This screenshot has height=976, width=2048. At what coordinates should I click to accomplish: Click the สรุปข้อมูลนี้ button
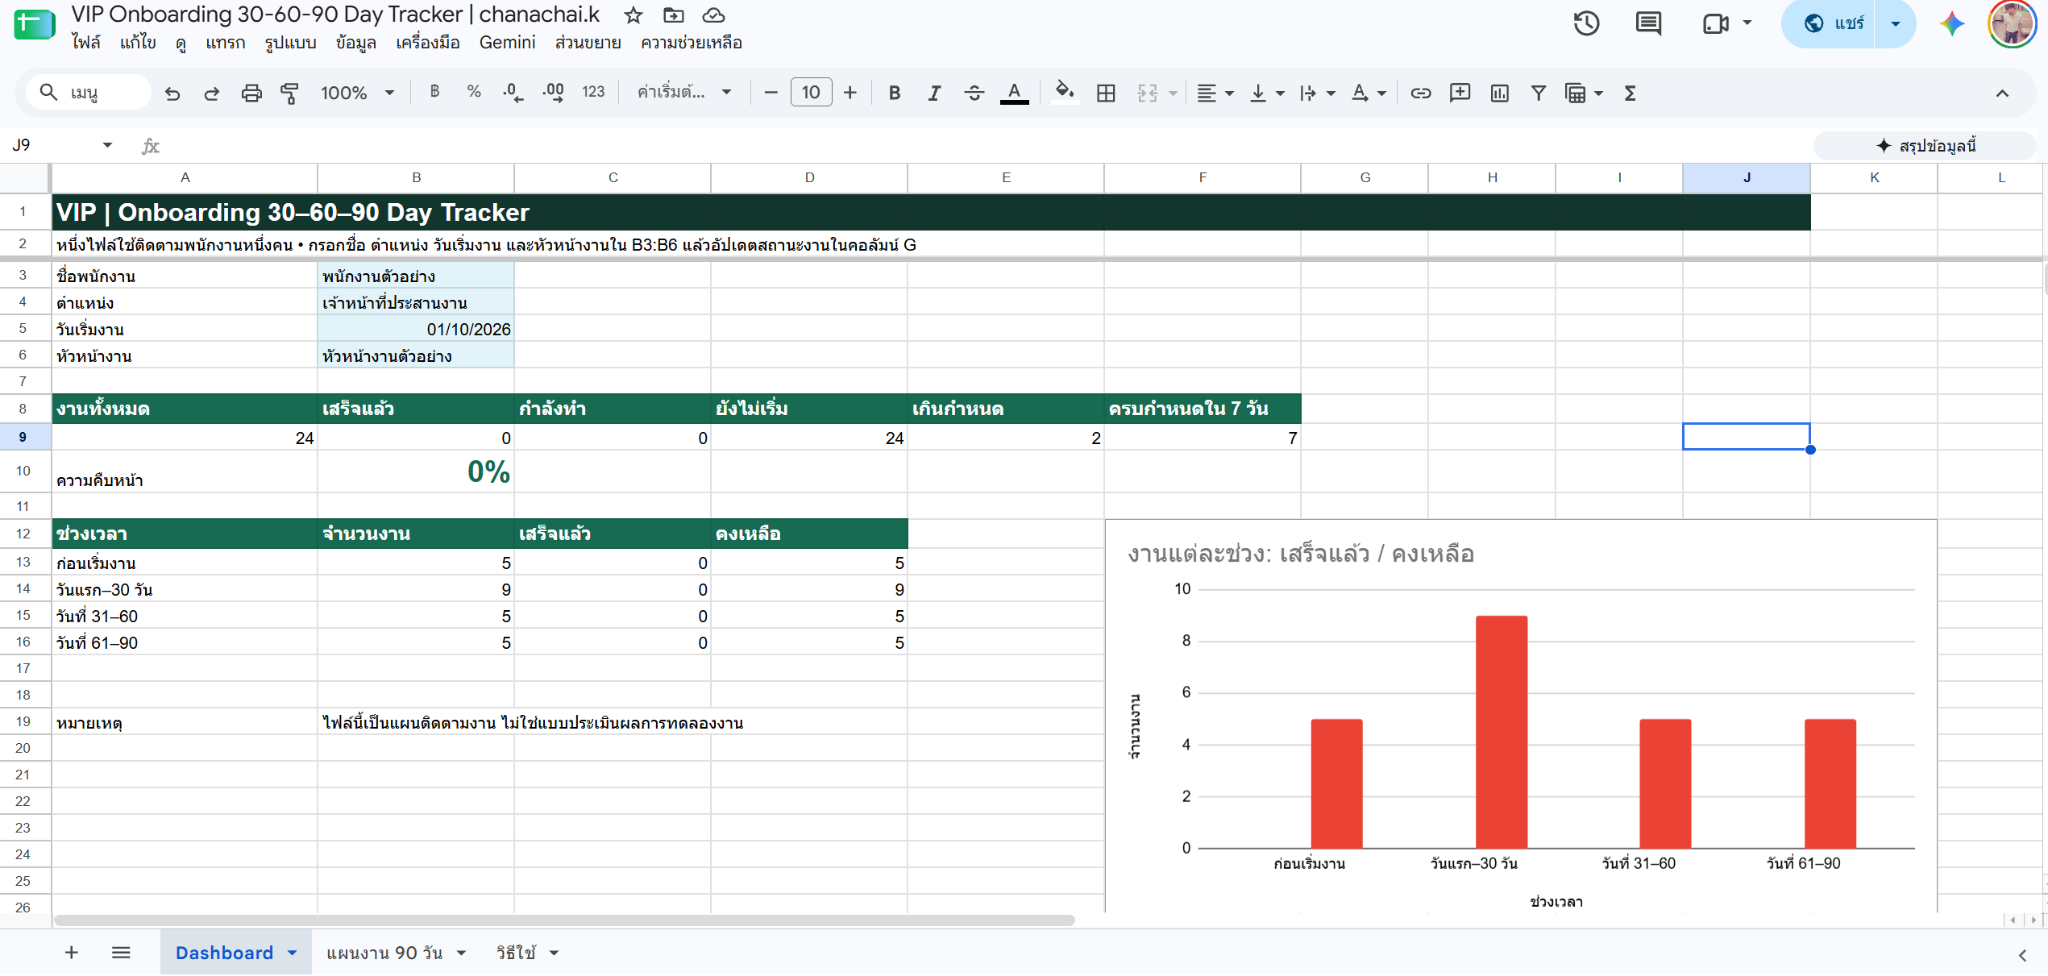pos(1925,146)
